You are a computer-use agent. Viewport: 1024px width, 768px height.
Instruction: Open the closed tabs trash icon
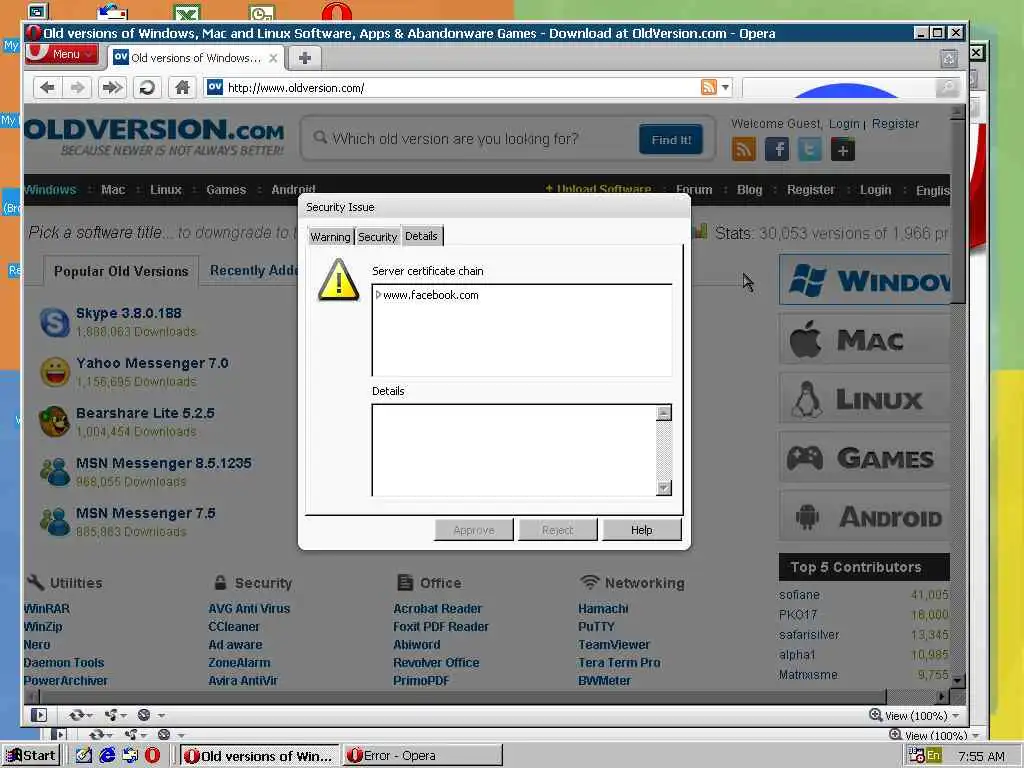(949, 59)
